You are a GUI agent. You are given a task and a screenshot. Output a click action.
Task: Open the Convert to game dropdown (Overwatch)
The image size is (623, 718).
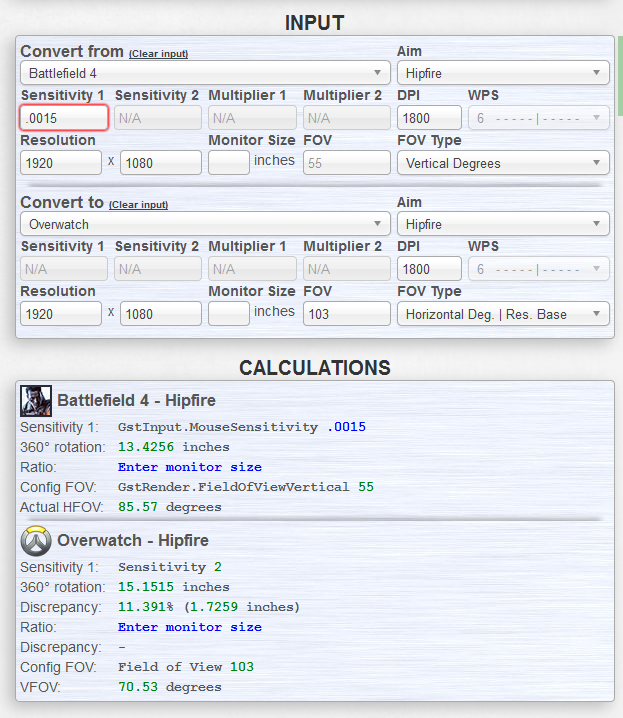pyautogui.click(x=205, y=224)
